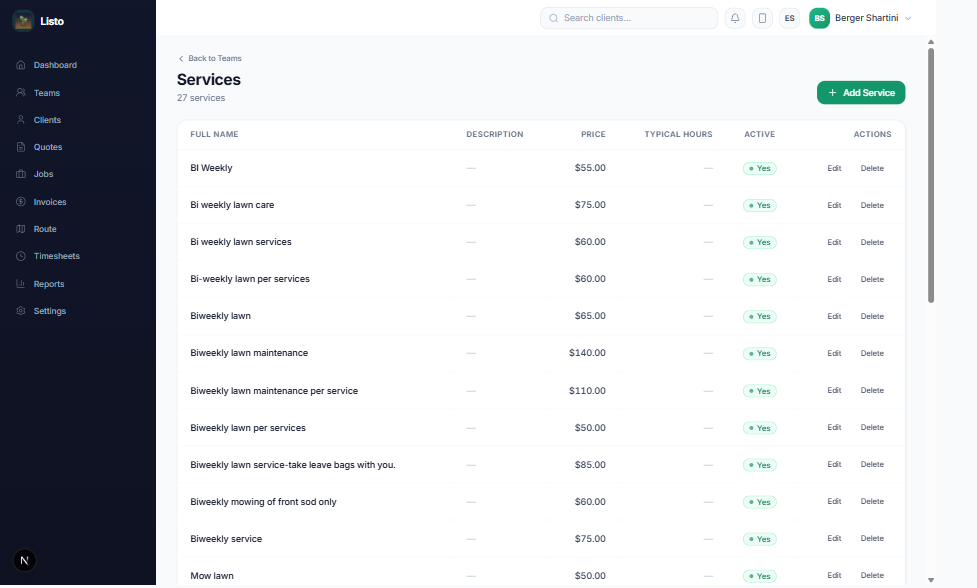The image size is (977, 588).
Task: Click the Mow lawn service name
Action: [x=212, y=576]
